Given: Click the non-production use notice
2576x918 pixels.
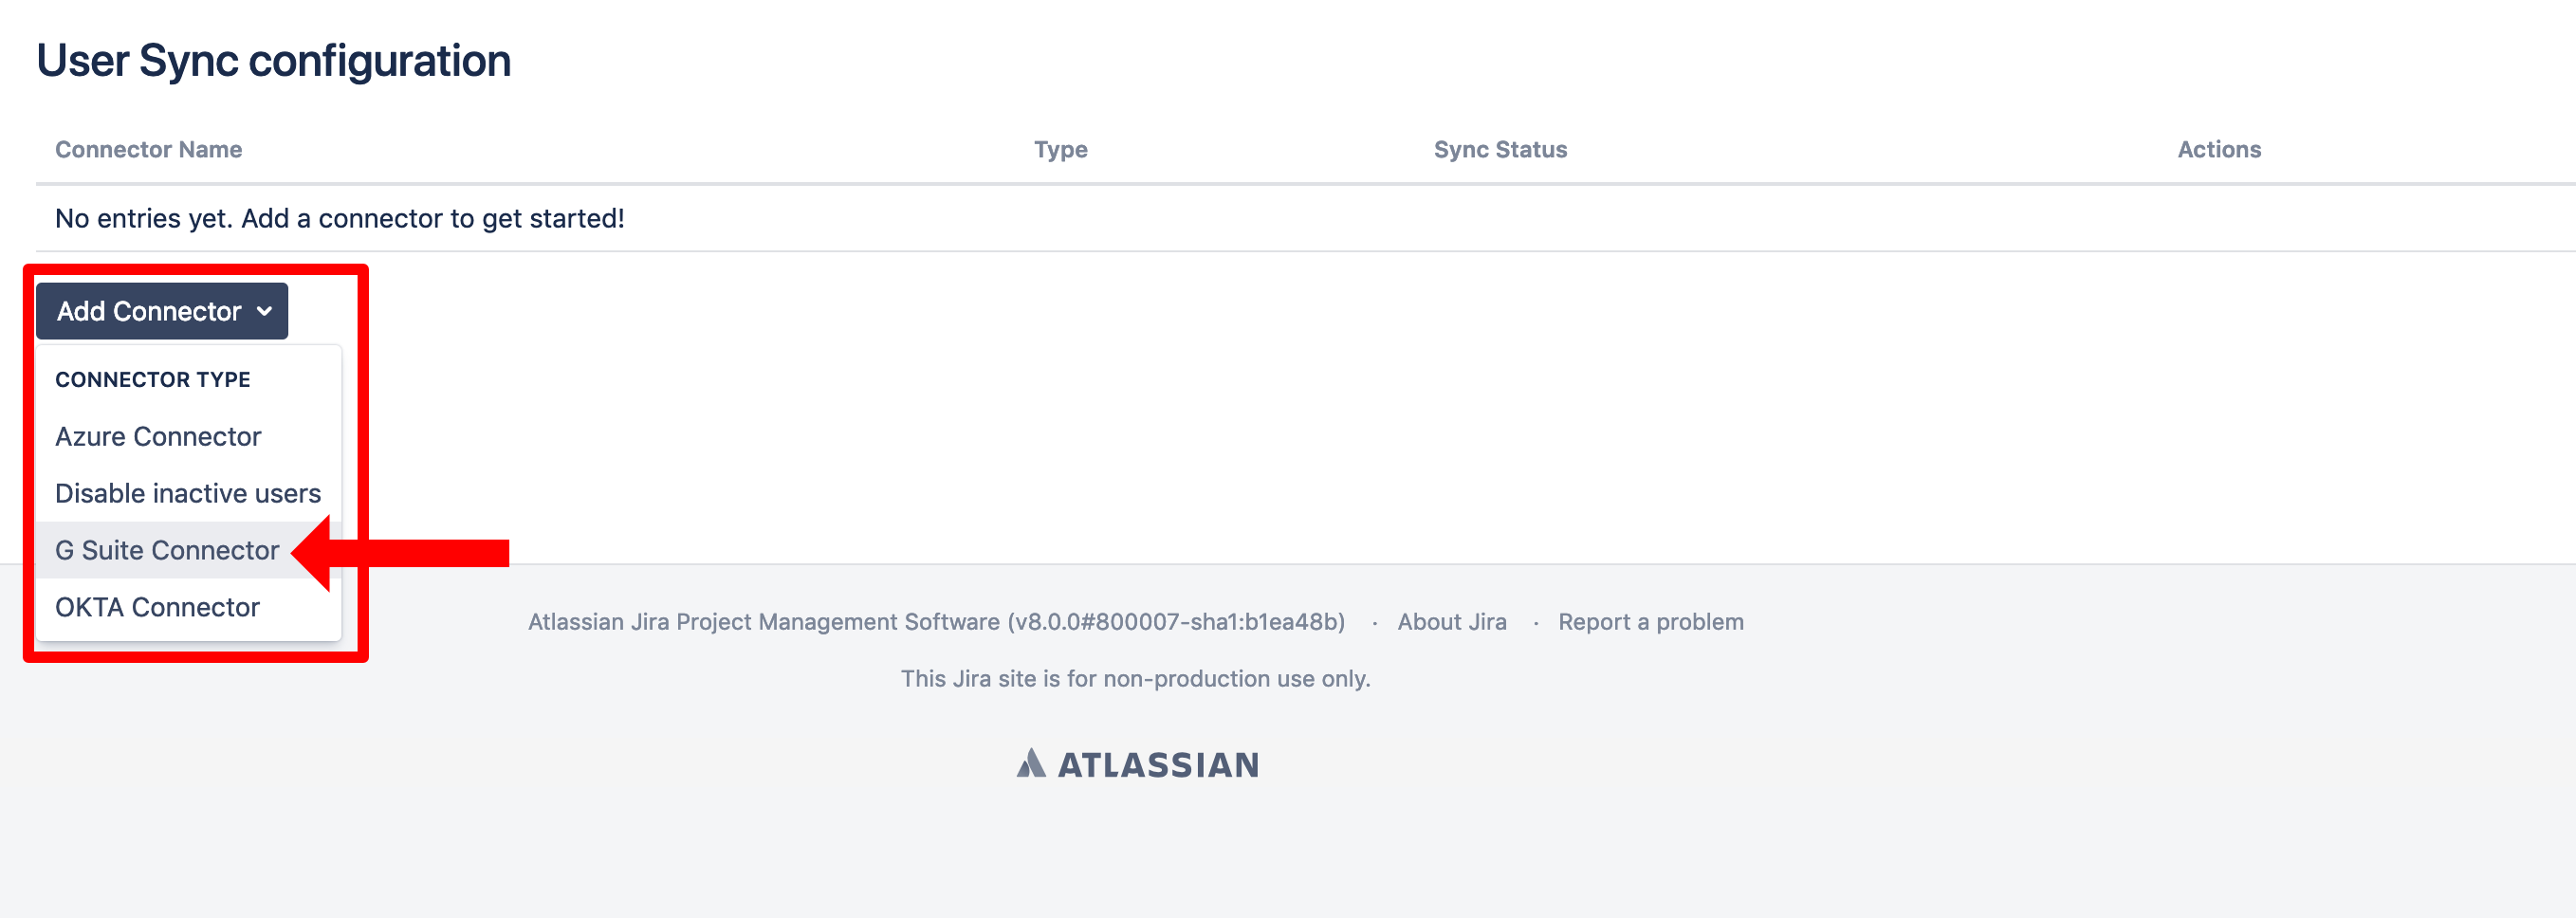Looking at the screenshot, I should 1135,679.
